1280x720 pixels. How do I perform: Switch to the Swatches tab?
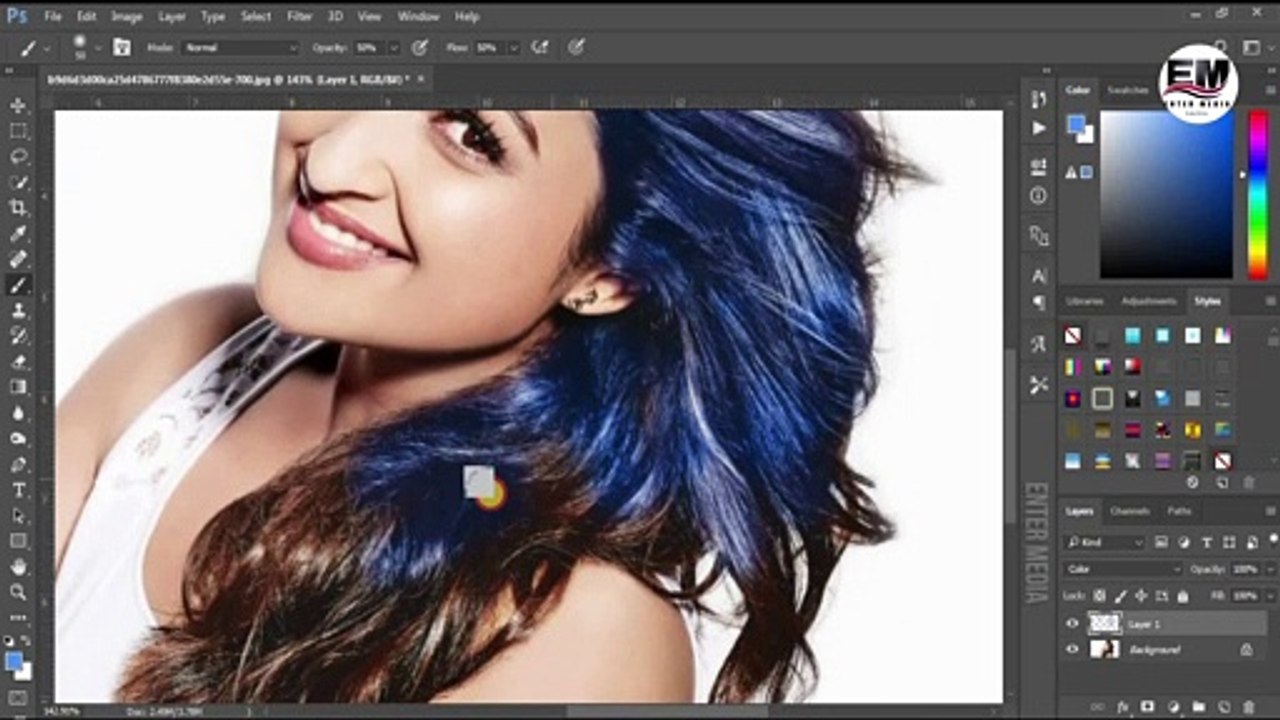(1128, 90)
